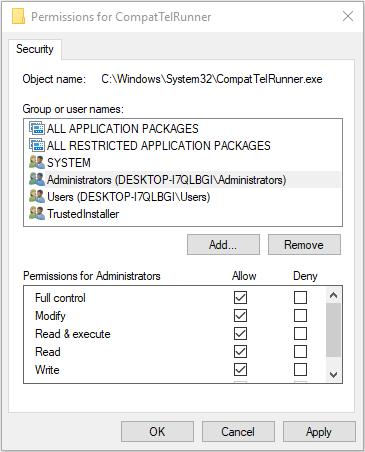Click the Read permission label
This screenshot has height=452, width=365.
(48, 352)
